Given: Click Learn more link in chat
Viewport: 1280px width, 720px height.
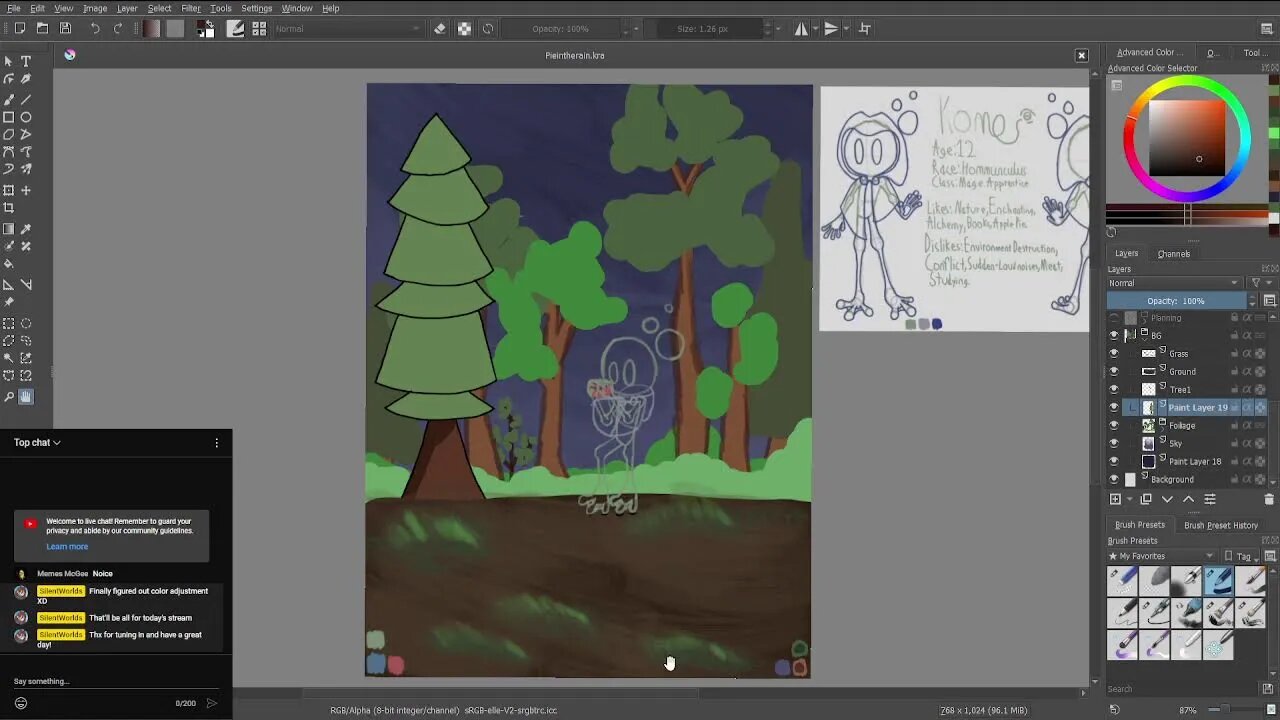Looking at the screenshot, I should pos(67,546).
